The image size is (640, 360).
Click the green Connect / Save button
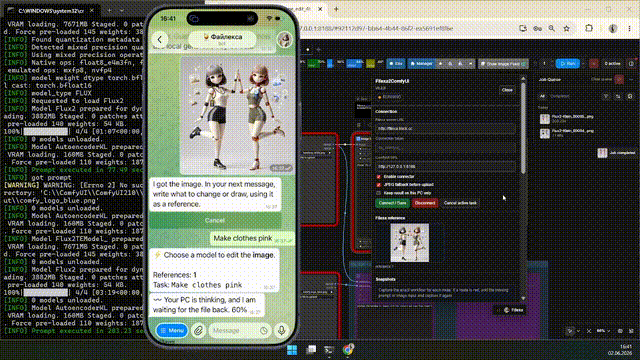392,203
